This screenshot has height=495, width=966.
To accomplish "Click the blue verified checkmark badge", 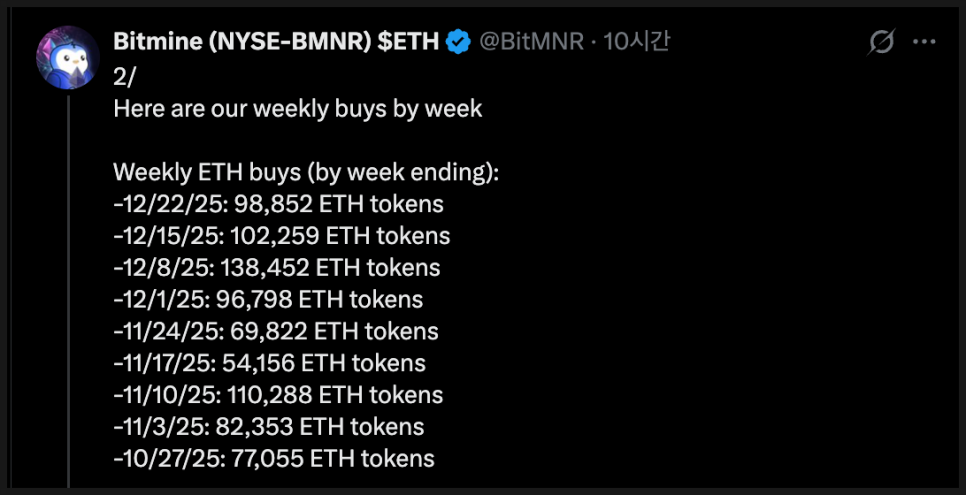I will coord(459,42).
